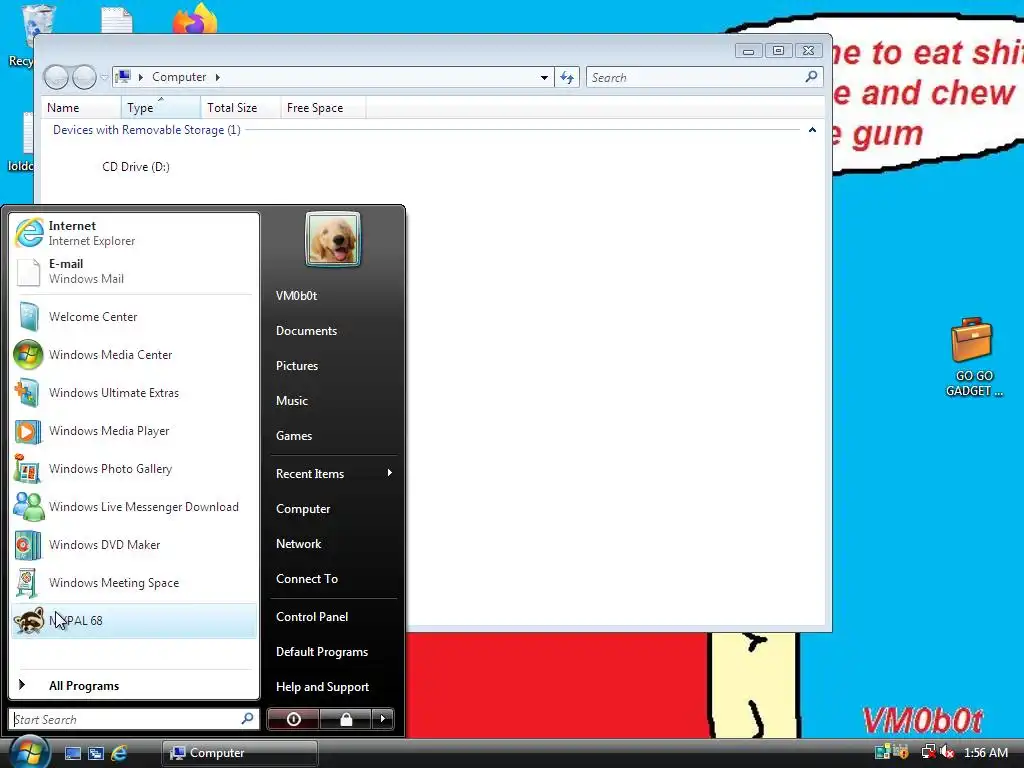Launch Windows Media Center
Image resolution: width=1024 pixels, height=768 pixels.
134,355
